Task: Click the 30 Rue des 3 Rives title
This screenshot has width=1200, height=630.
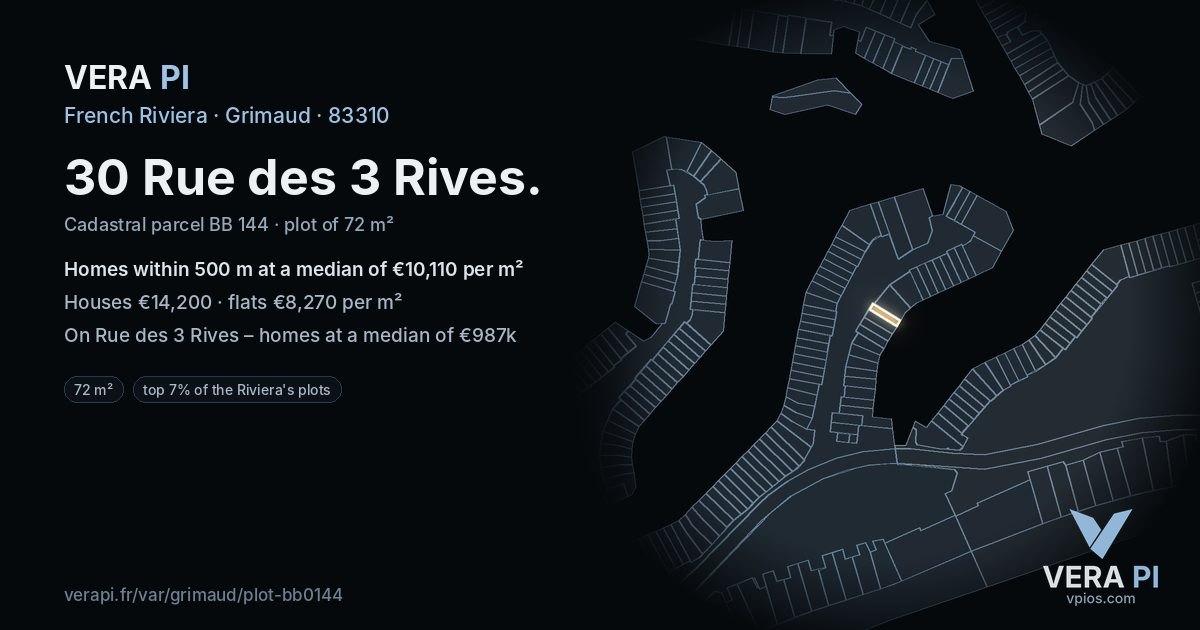Action: point(303,178)
